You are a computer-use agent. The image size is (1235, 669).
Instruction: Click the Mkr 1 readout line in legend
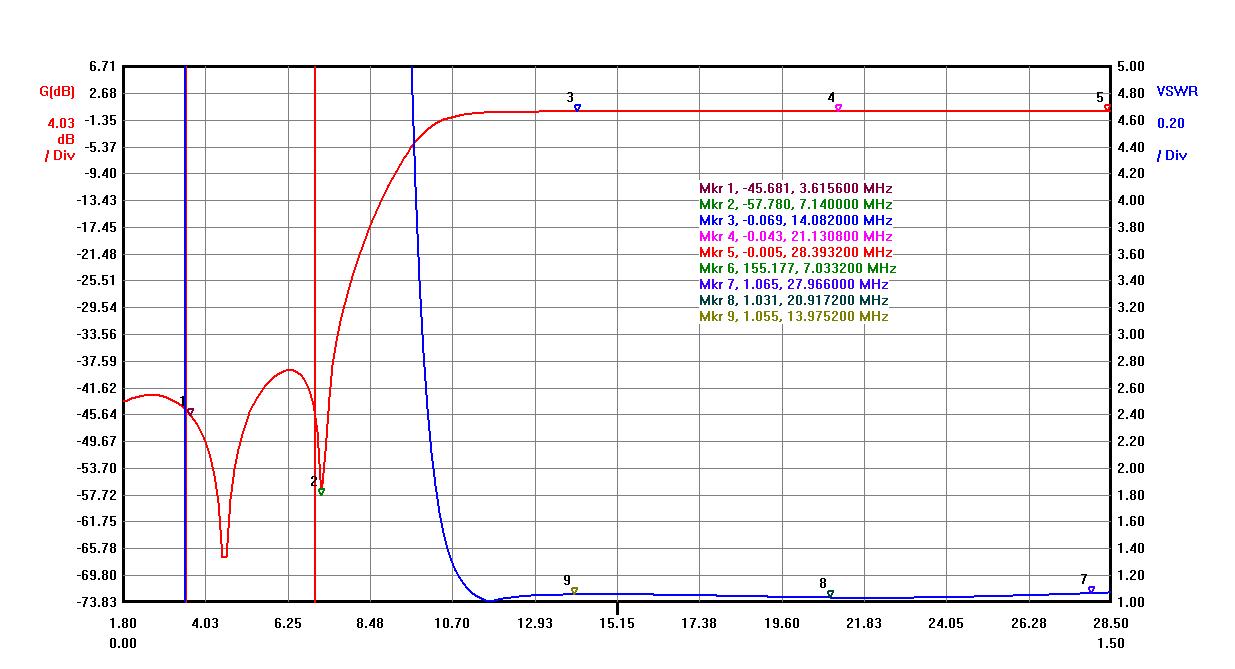[x=795, y=188]
